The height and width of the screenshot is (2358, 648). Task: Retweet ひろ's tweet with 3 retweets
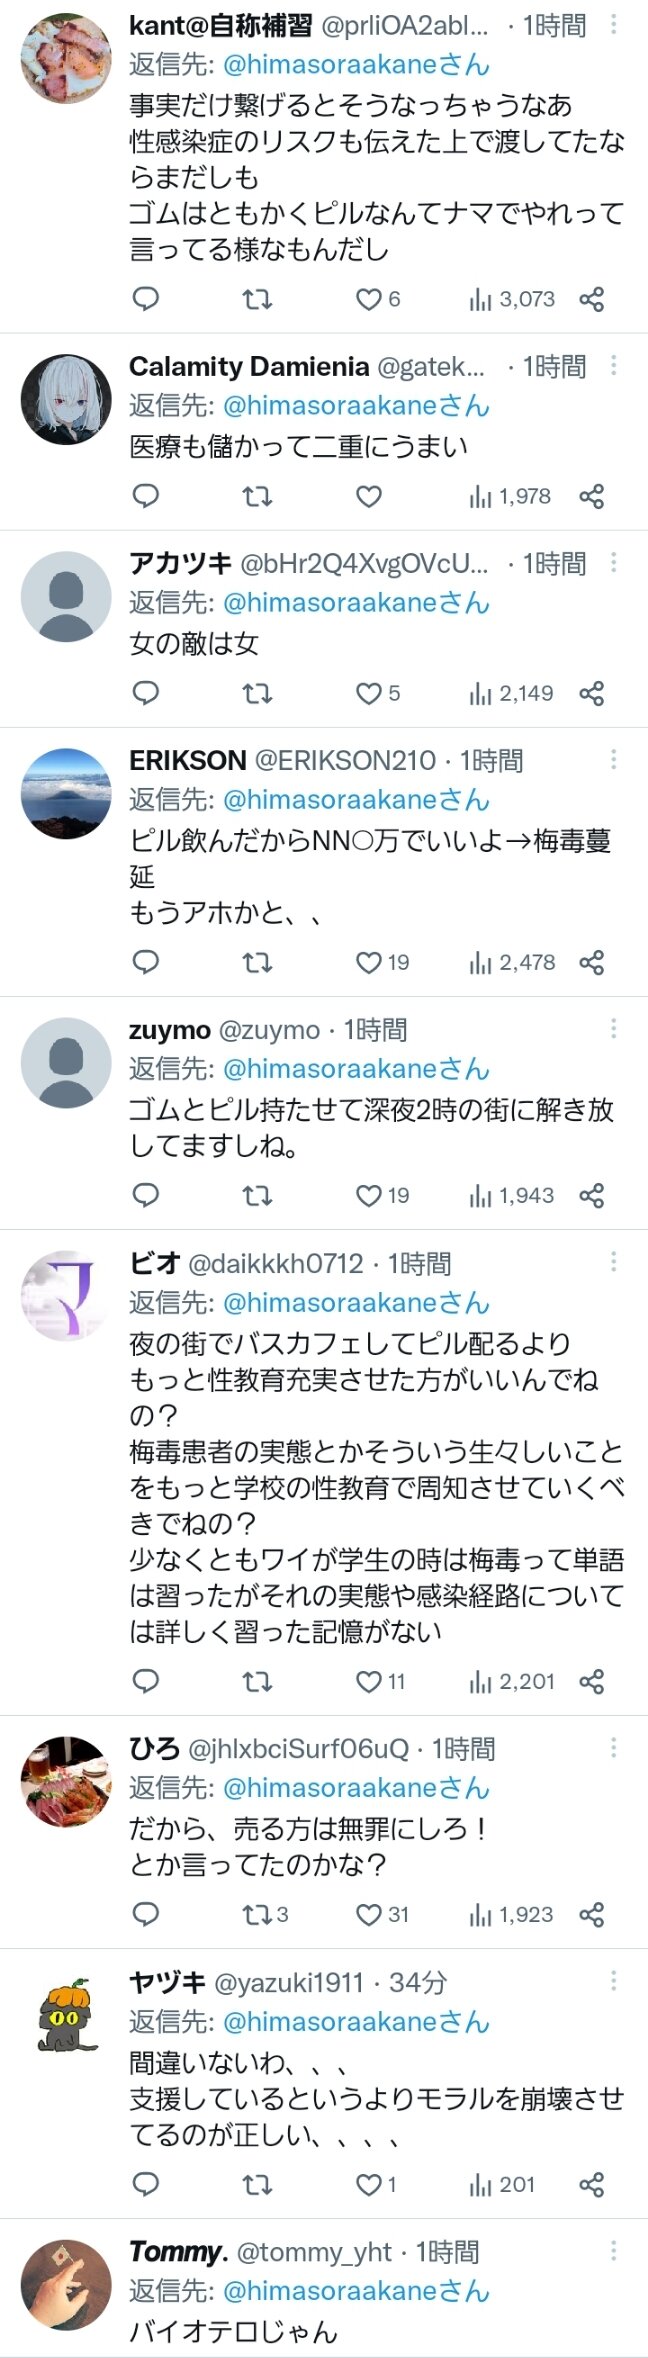(258, 1914)
